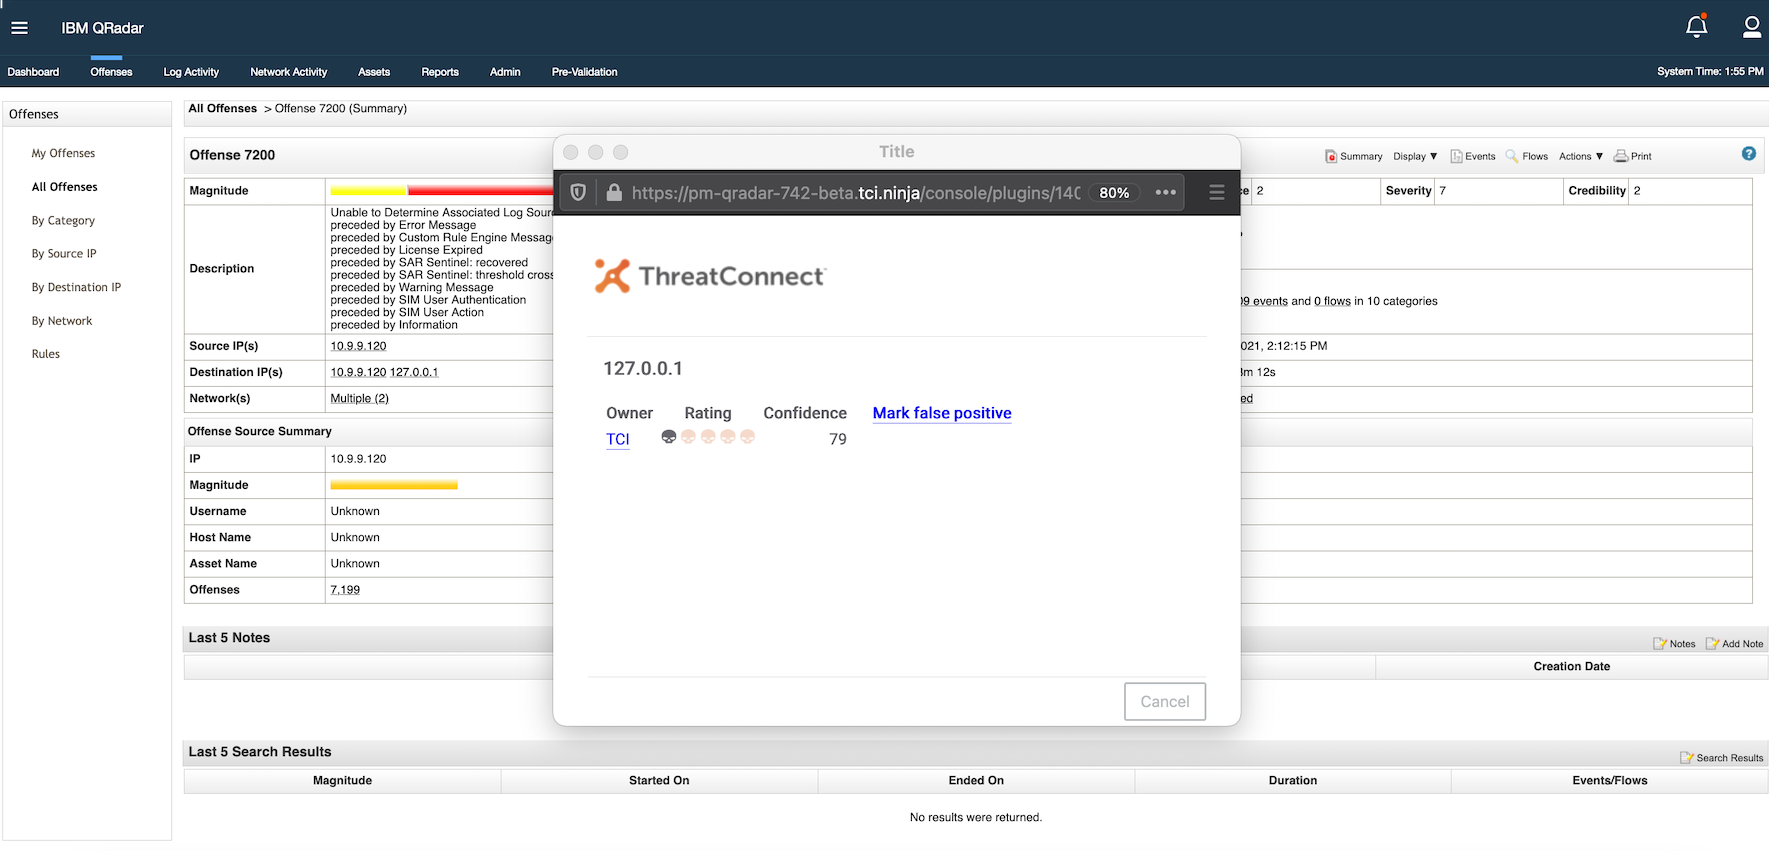Switch to the Log Activity tab
1769x851 pixels.
coord(191,72)
